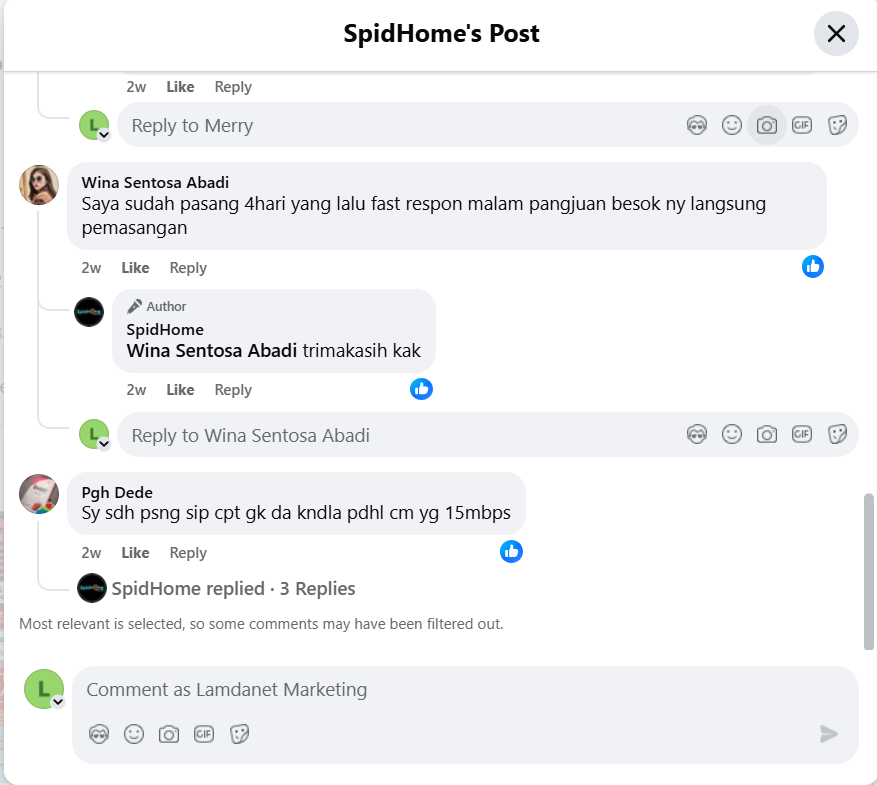This screenshot has height=785, width=877.
Task: Switch commenting profile beside main comment box
Action: 58,702
